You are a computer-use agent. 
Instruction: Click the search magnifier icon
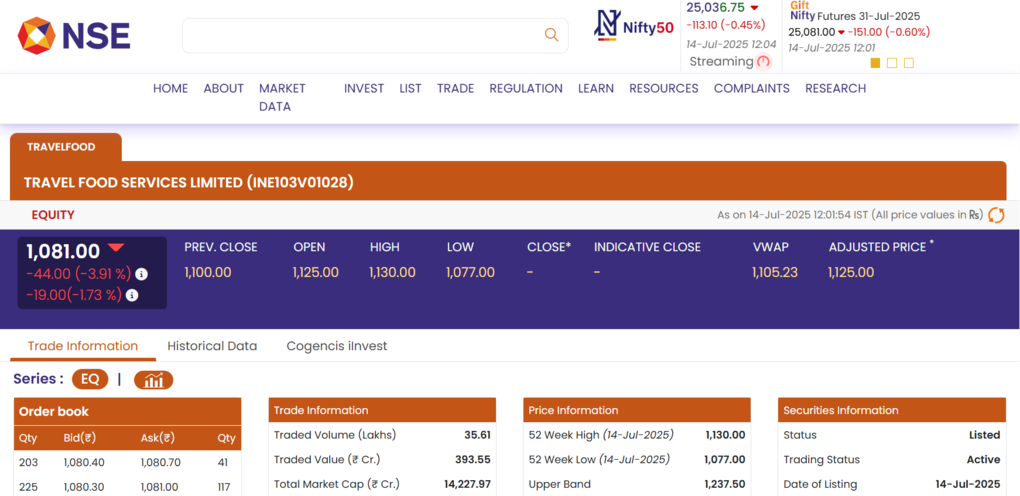[x=552, y=35]
